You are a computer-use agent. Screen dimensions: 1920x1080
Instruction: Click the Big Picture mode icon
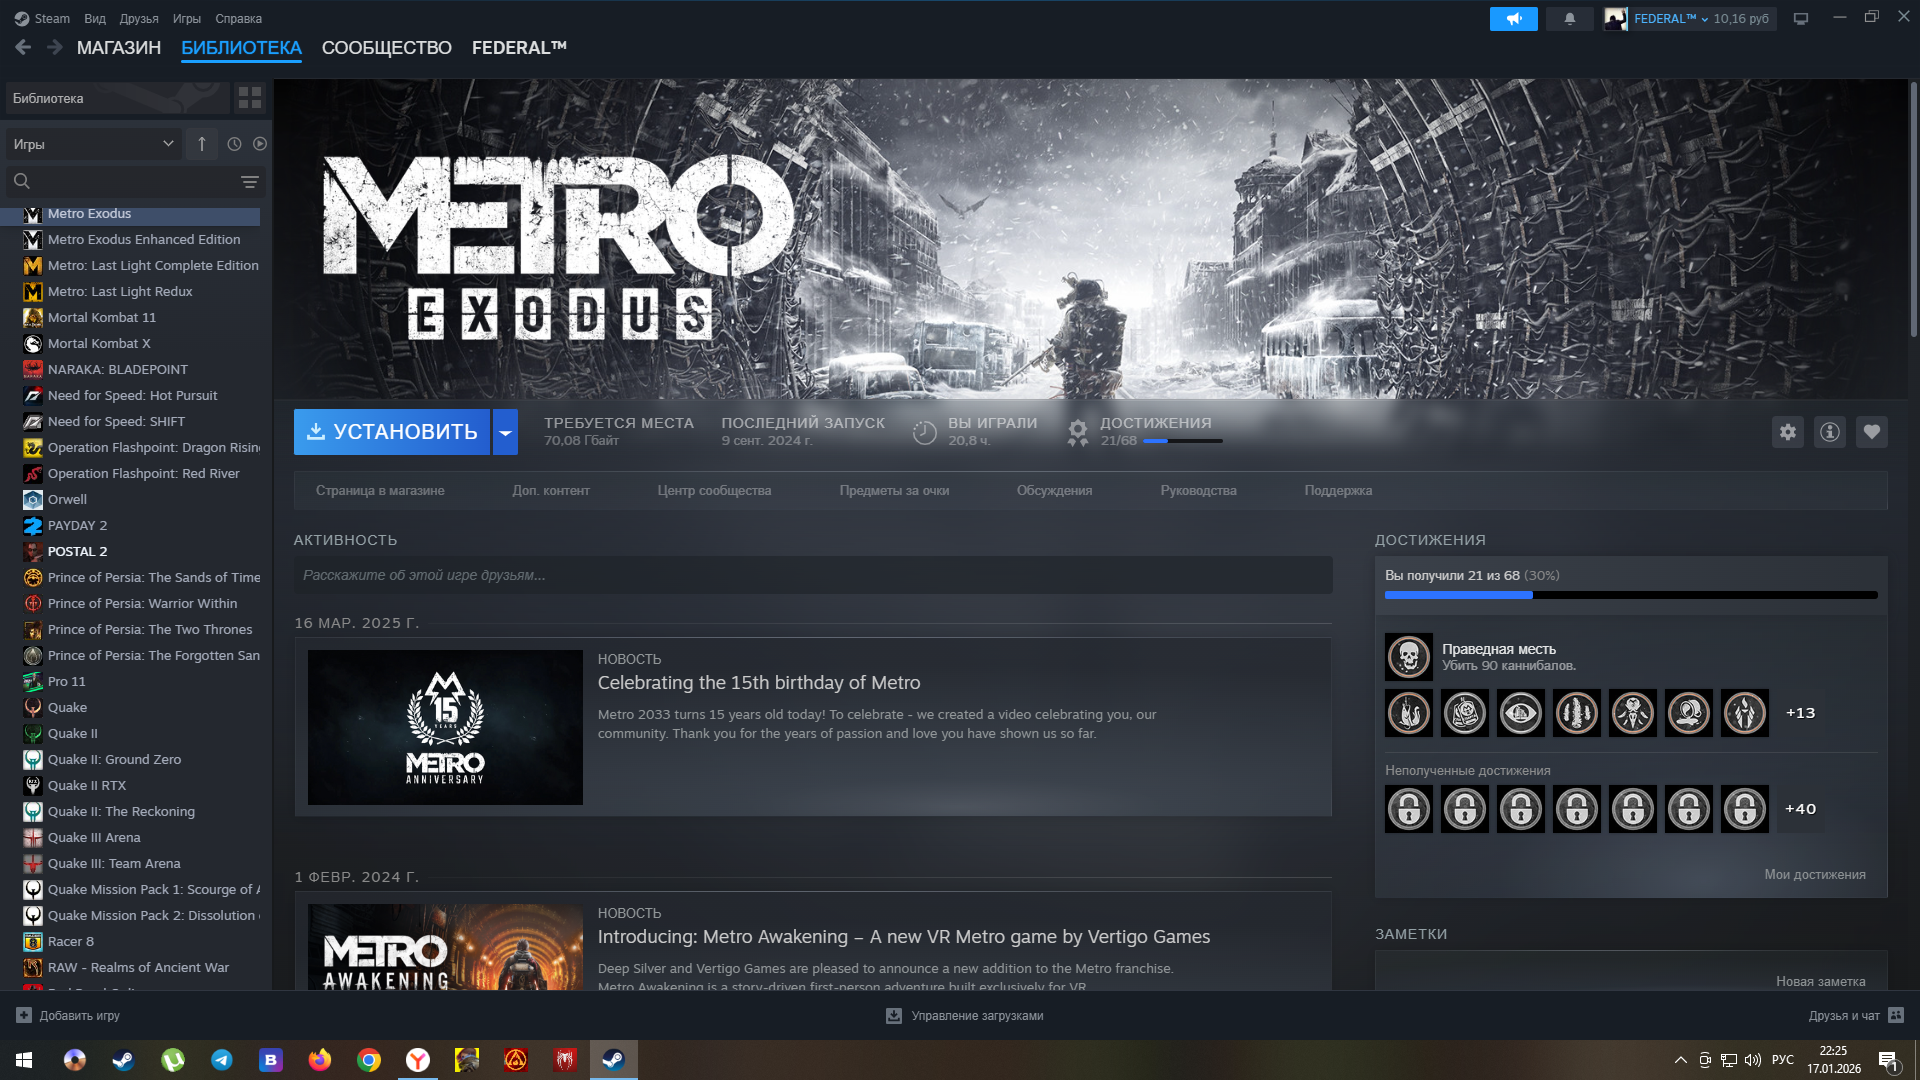pos(1800,19)
